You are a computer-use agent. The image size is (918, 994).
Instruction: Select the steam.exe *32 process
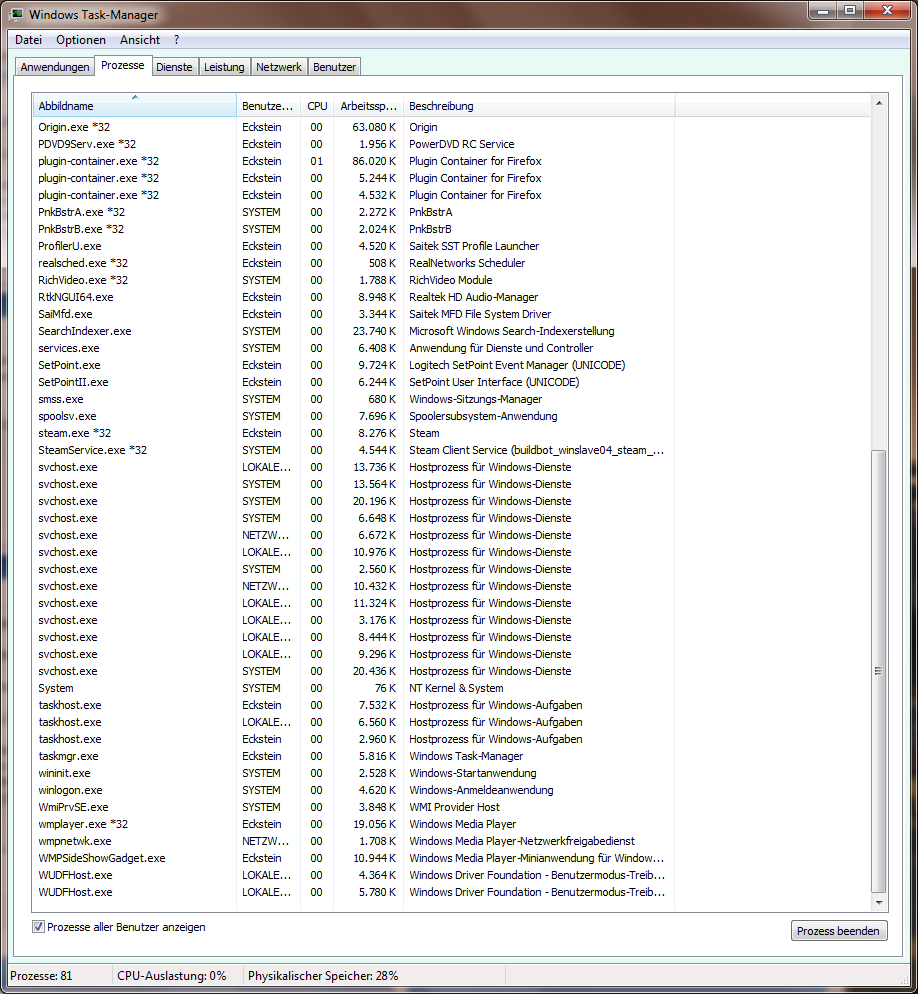tap(353, 433)
